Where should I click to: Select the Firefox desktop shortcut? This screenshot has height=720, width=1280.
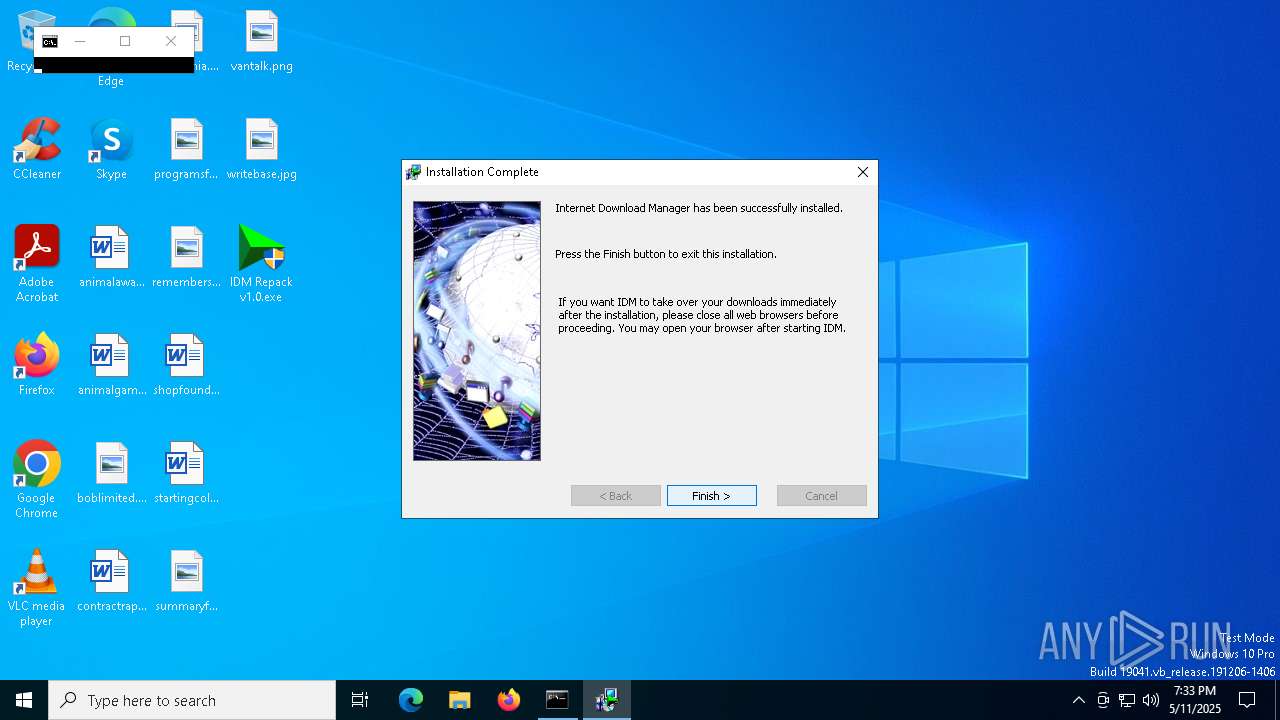pyautogui.click(x=37, y=365)
